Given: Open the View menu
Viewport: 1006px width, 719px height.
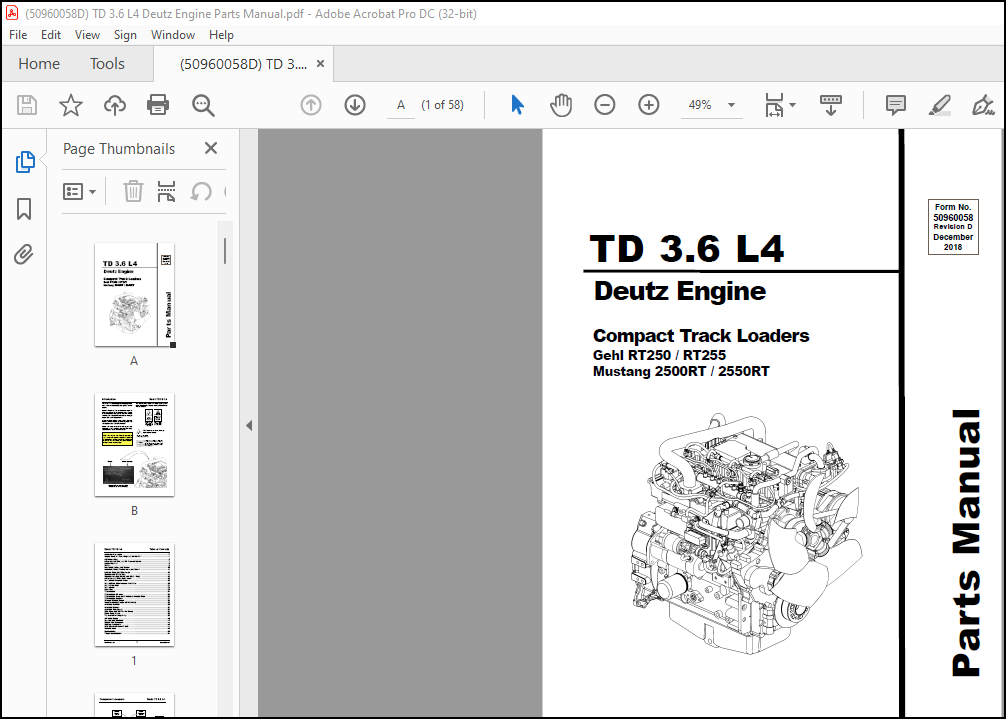Looking at the screenshot, I should click(x=87, y=35).
